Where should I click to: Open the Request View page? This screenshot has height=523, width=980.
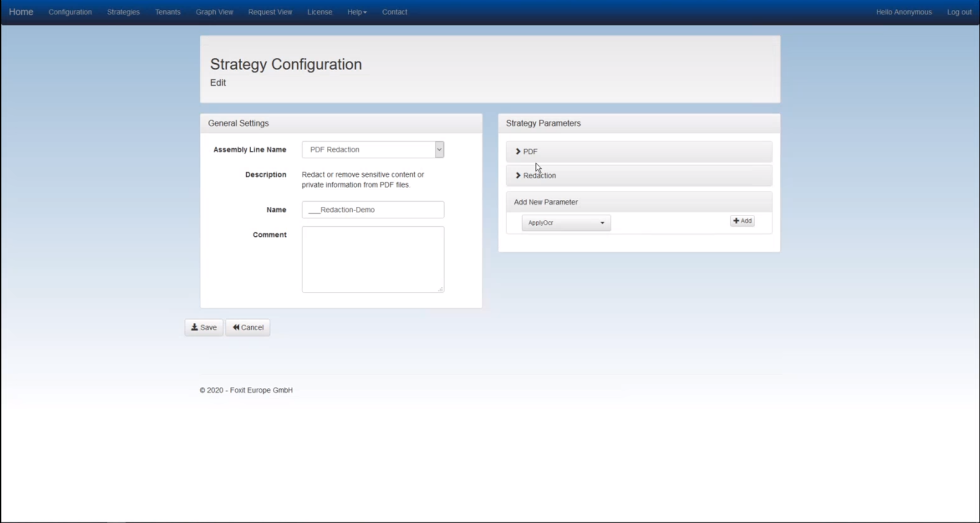[270, 12]
